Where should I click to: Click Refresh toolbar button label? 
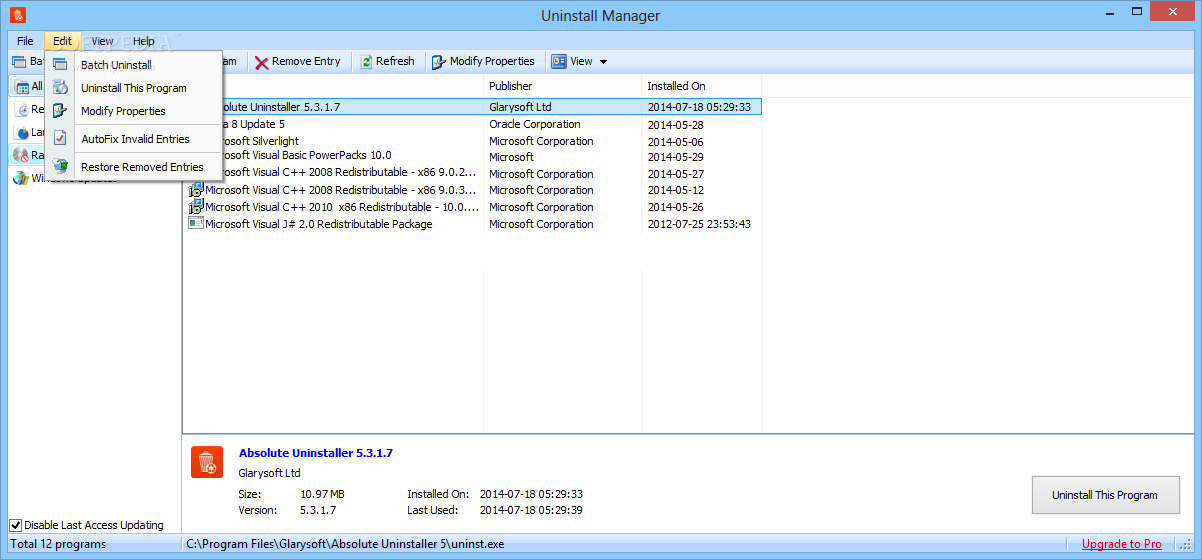point(395,61)
